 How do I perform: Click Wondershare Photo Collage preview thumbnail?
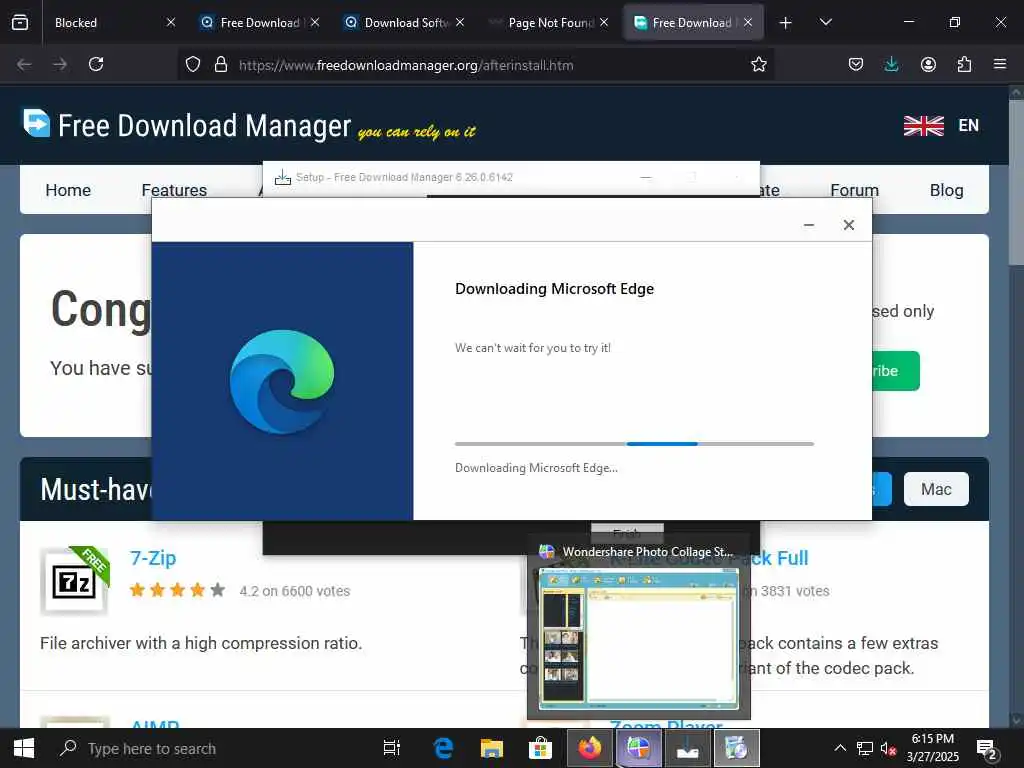tap(639, 639)
